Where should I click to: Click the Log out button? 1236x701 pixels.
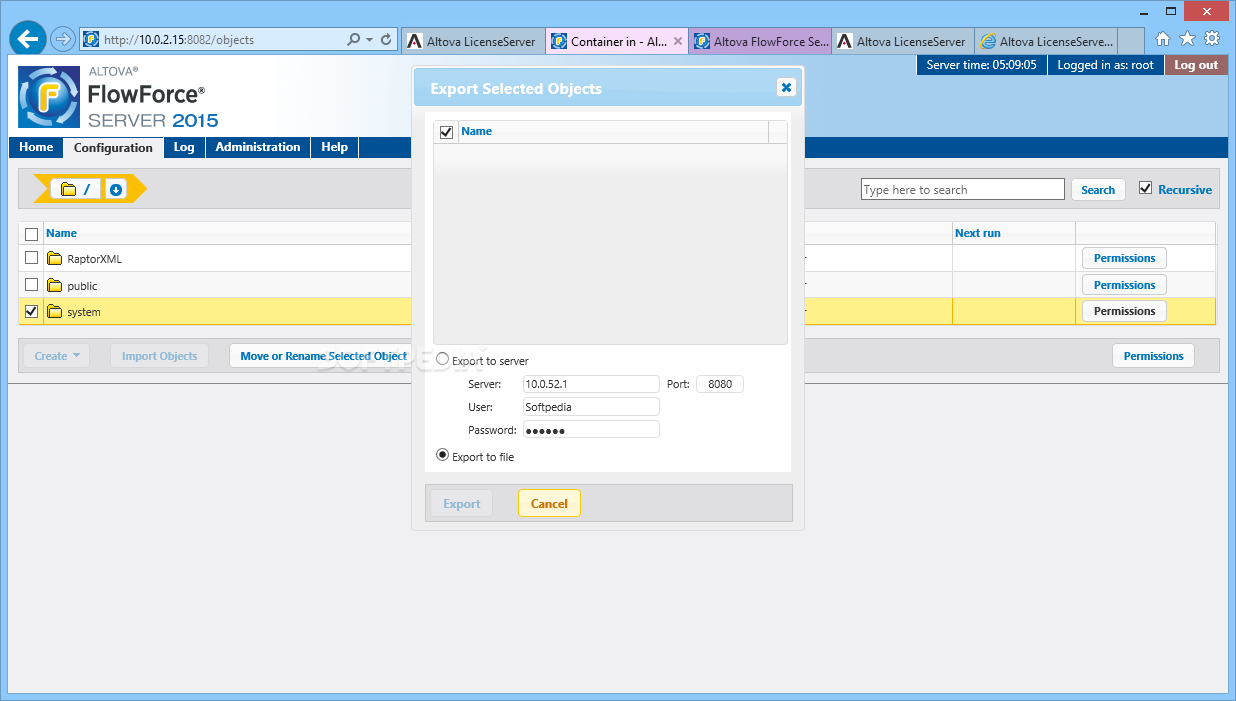pyautogui.click(x=1196, y=65)
